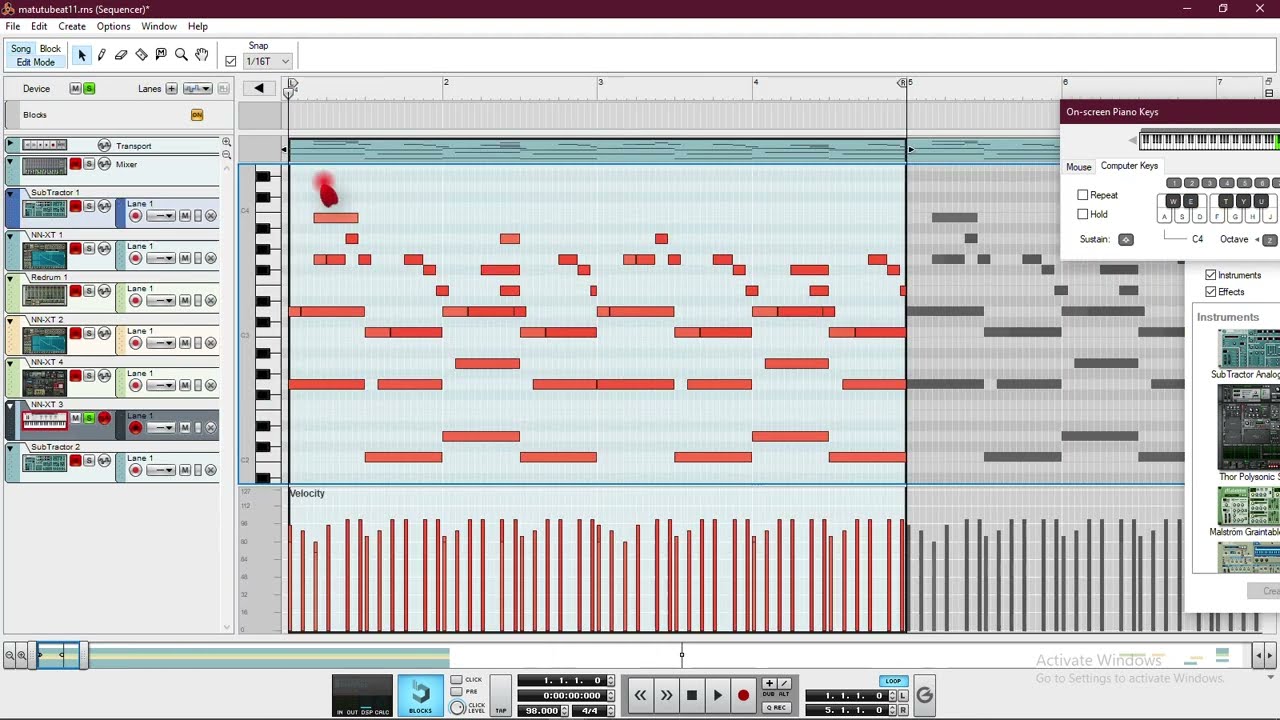Open the Help menu
1280x720 pixels.
198,26
